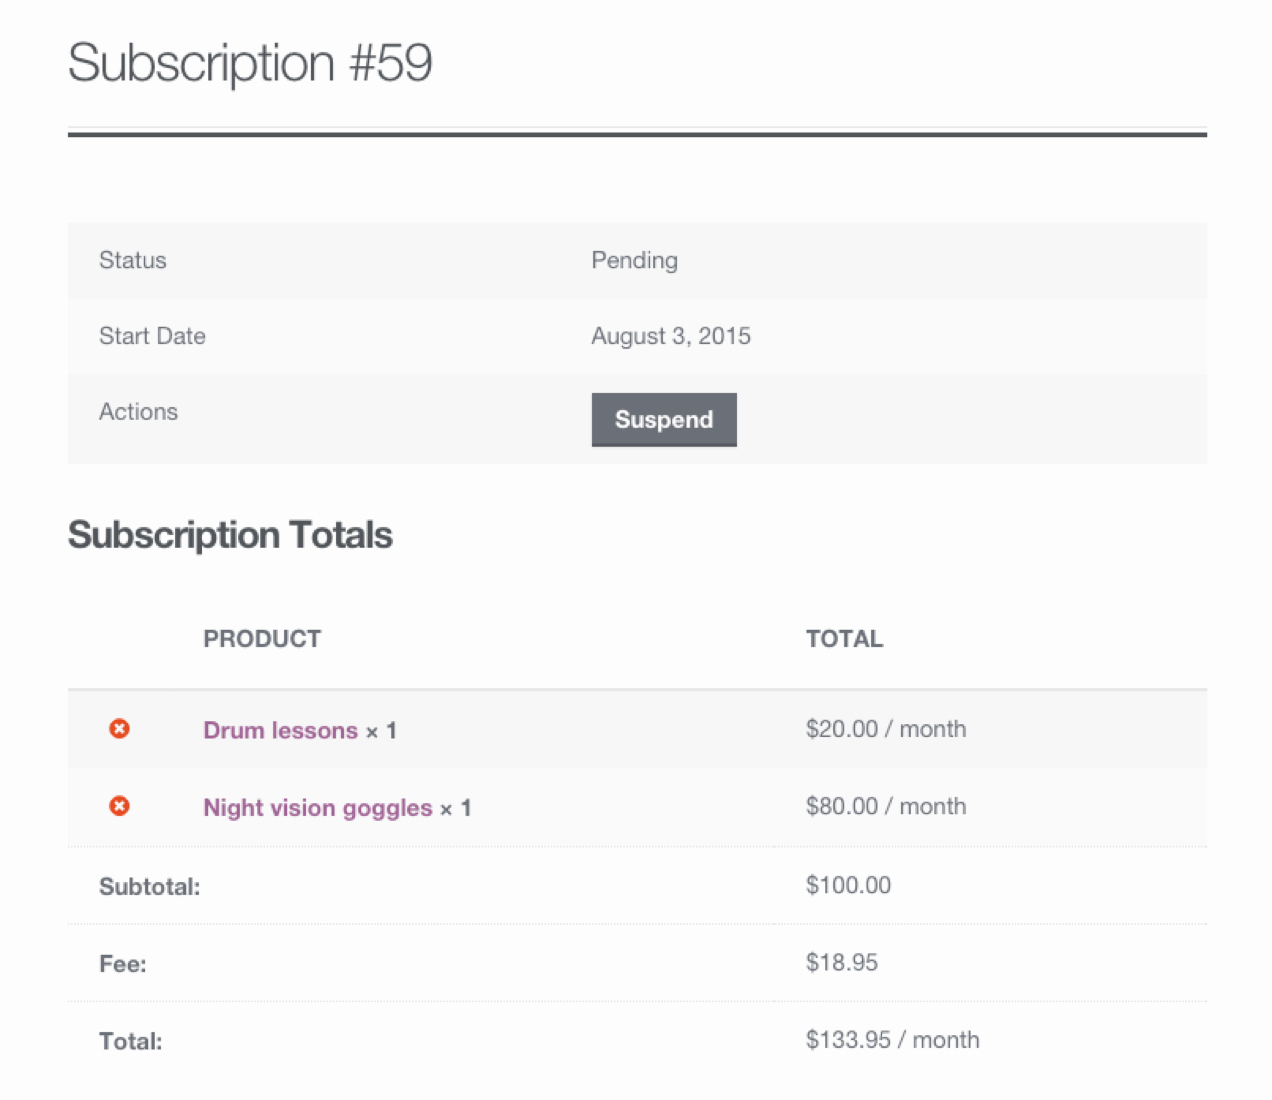Open the Drum lessons product page
The height and width of the screenshot is (1100, 1272).
point(281,730)
